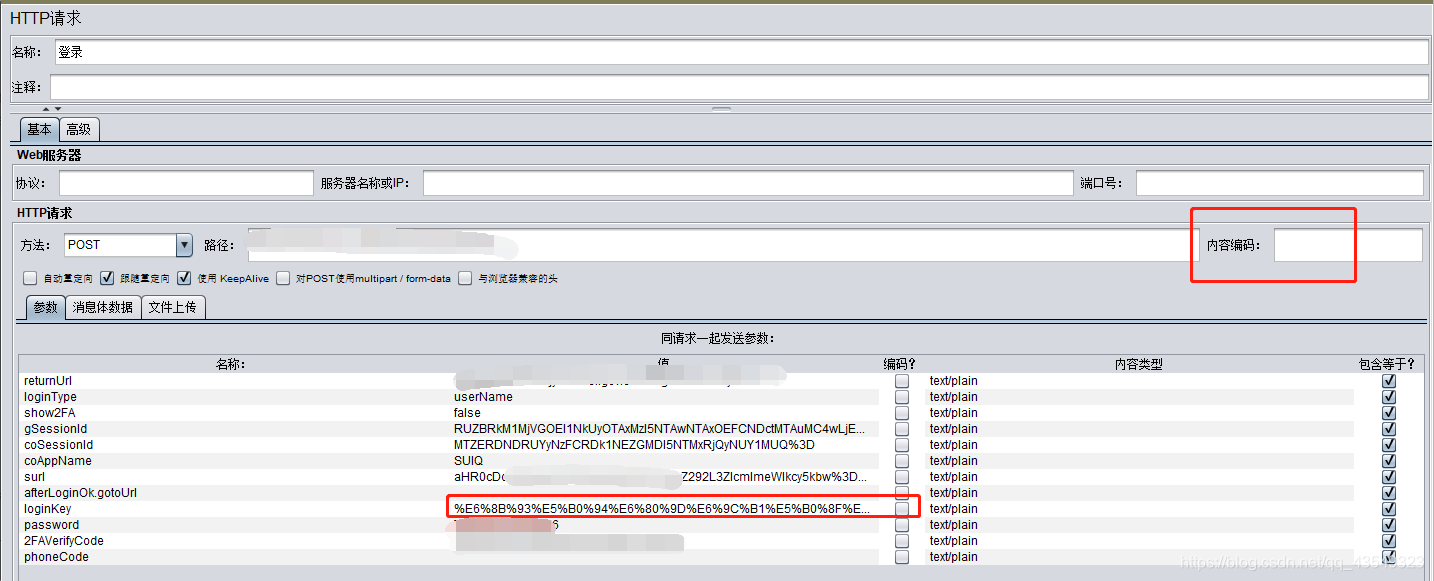This screenshot has width=1434, height=581.
Task: Check 与浏览器兼容的头
Action: (465, 278)
